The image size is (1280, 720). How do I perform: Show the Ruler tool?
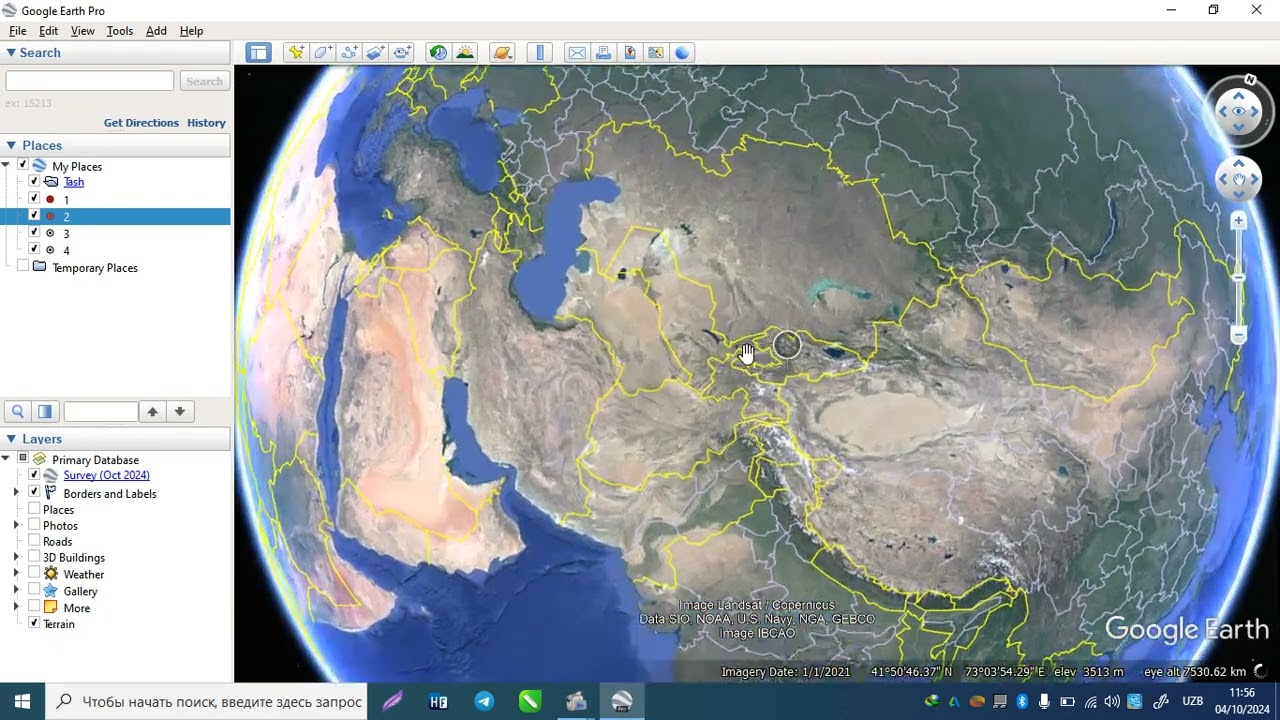click(x=540, y=53)
